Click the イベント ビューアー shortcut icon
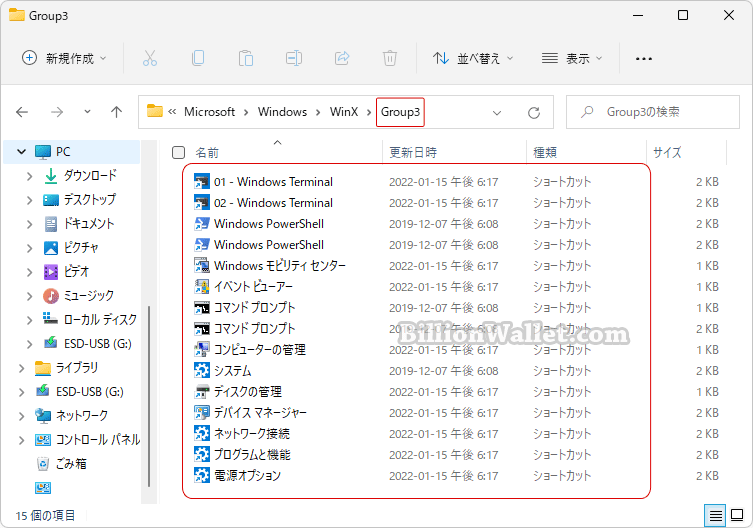The image size is (753, 528). (x=202, y=287)
